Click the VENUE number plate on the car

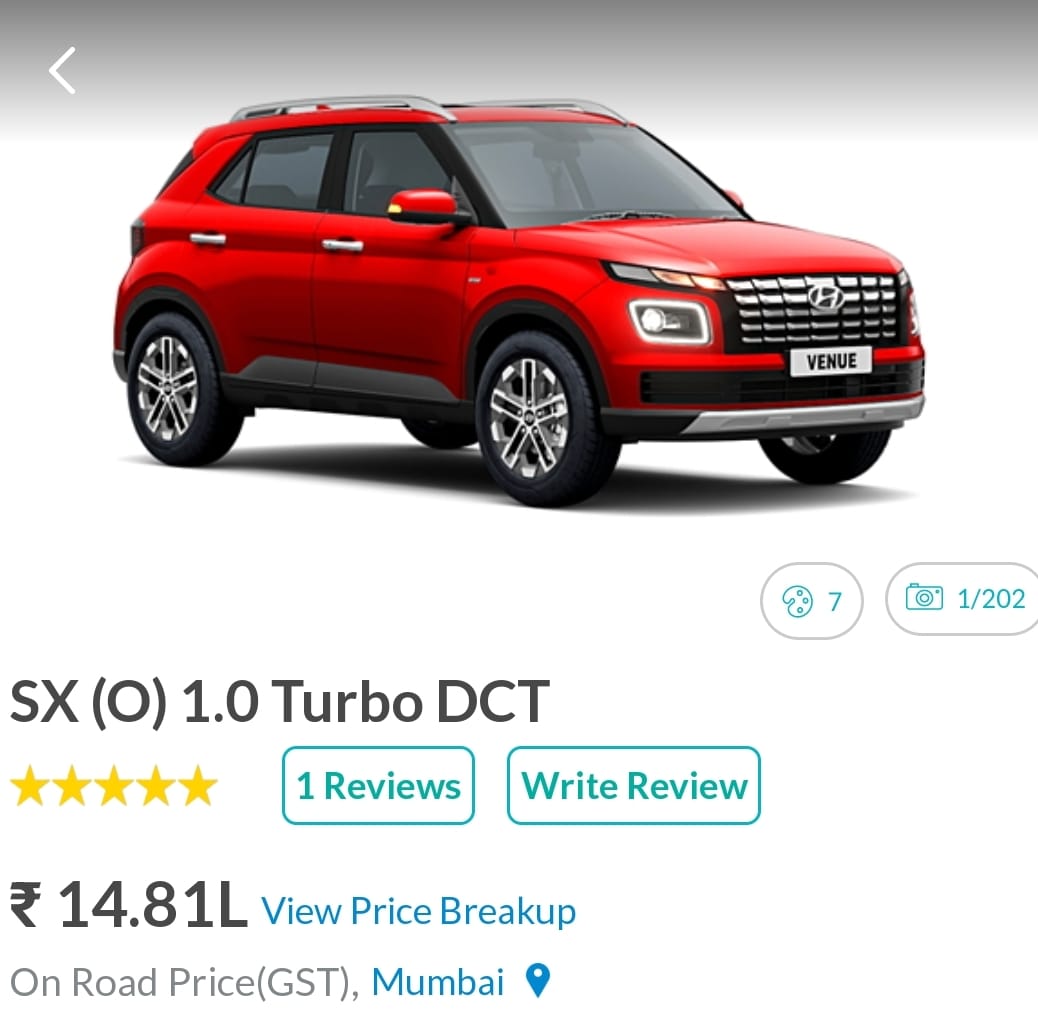tap(831, 361)
